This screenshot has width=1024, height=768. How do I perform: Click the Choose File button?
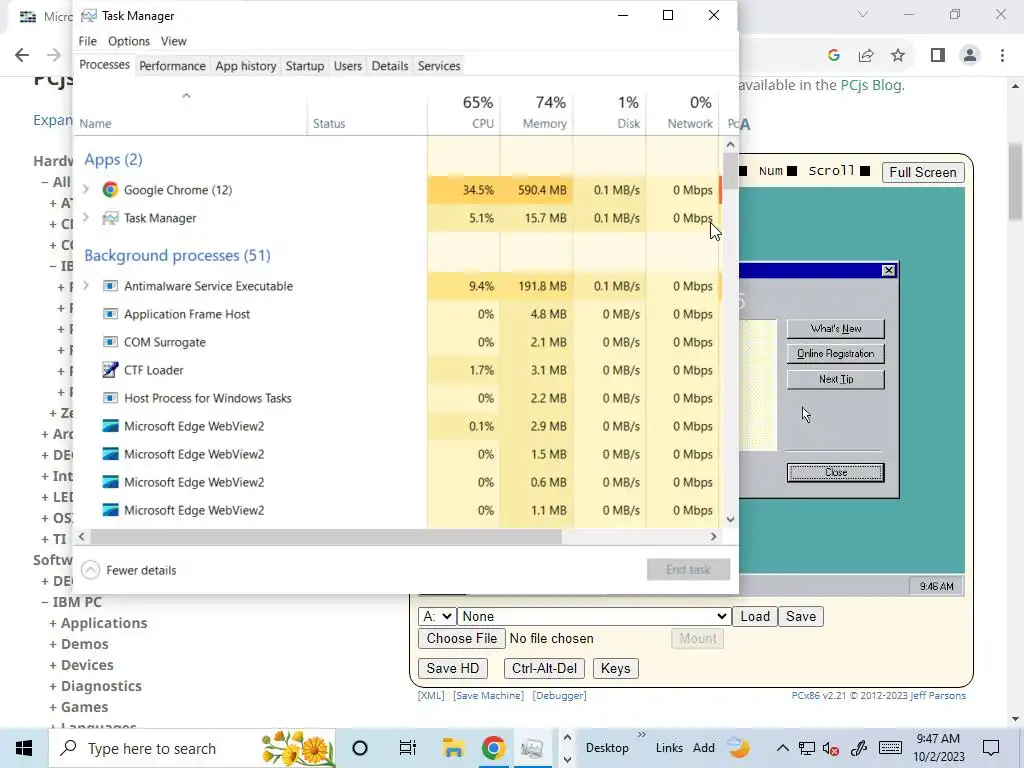[462, 639]
